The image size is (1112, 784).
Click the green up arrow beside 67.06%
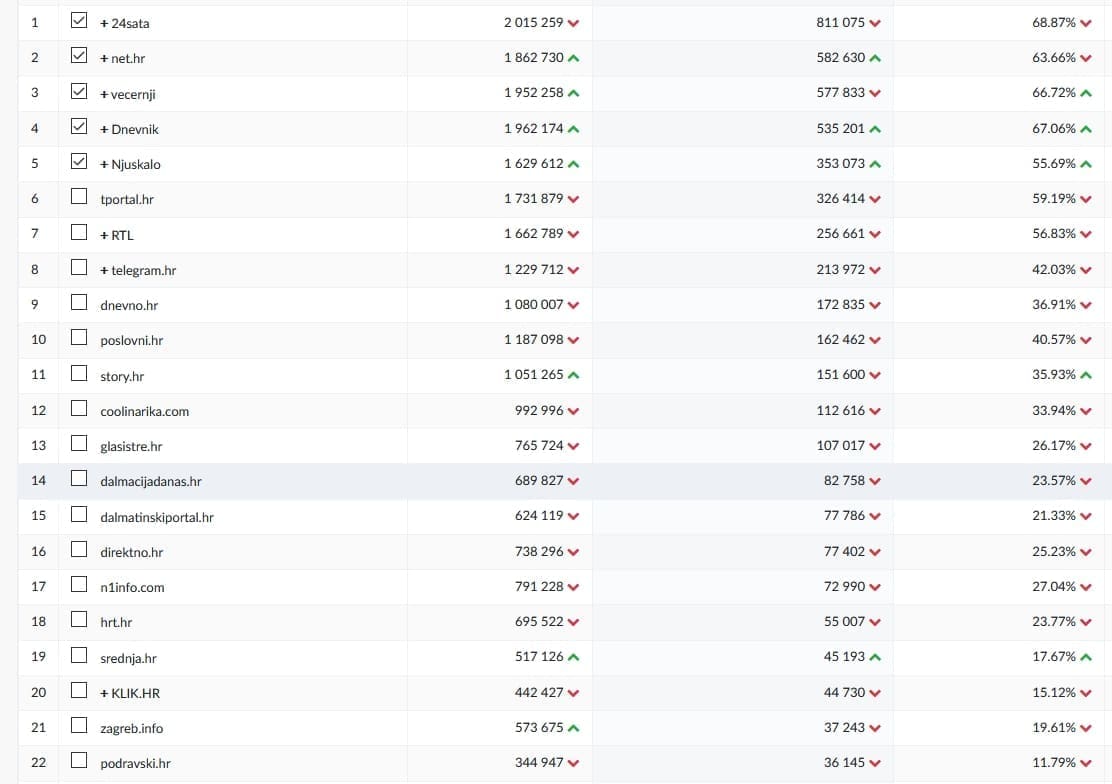click(1086, 129)
